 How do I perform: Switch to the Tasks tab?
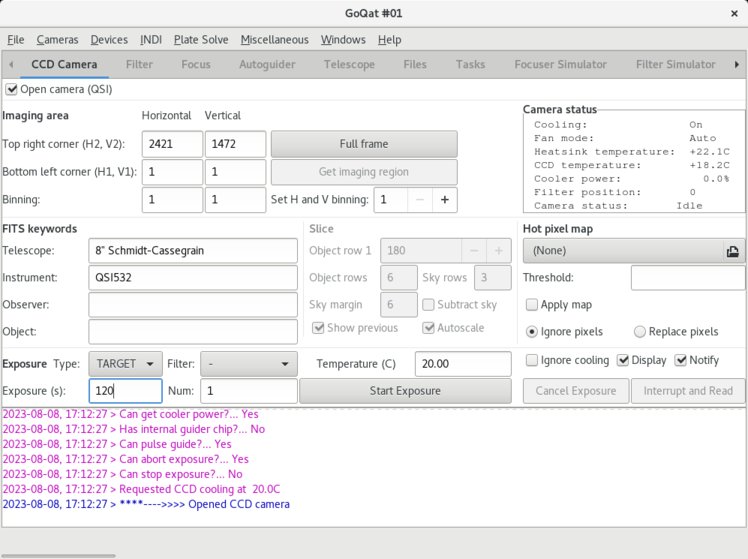tap(470, 64)
